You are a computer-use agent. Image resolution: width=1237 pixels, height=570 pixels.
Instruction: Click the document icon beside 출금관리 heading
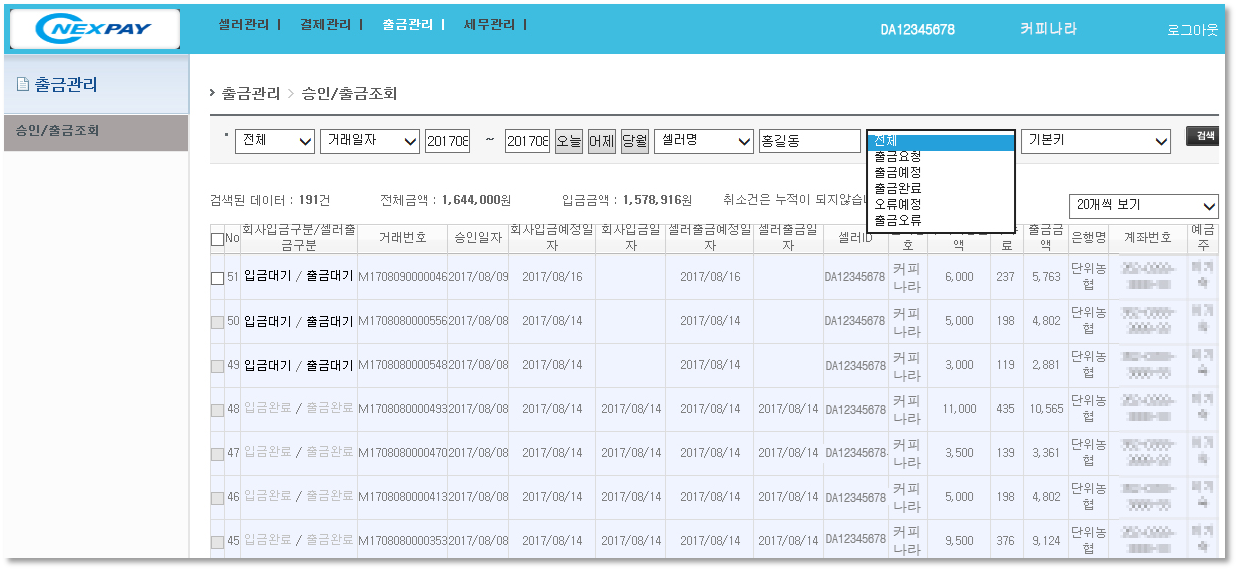[x=22, y=85]
